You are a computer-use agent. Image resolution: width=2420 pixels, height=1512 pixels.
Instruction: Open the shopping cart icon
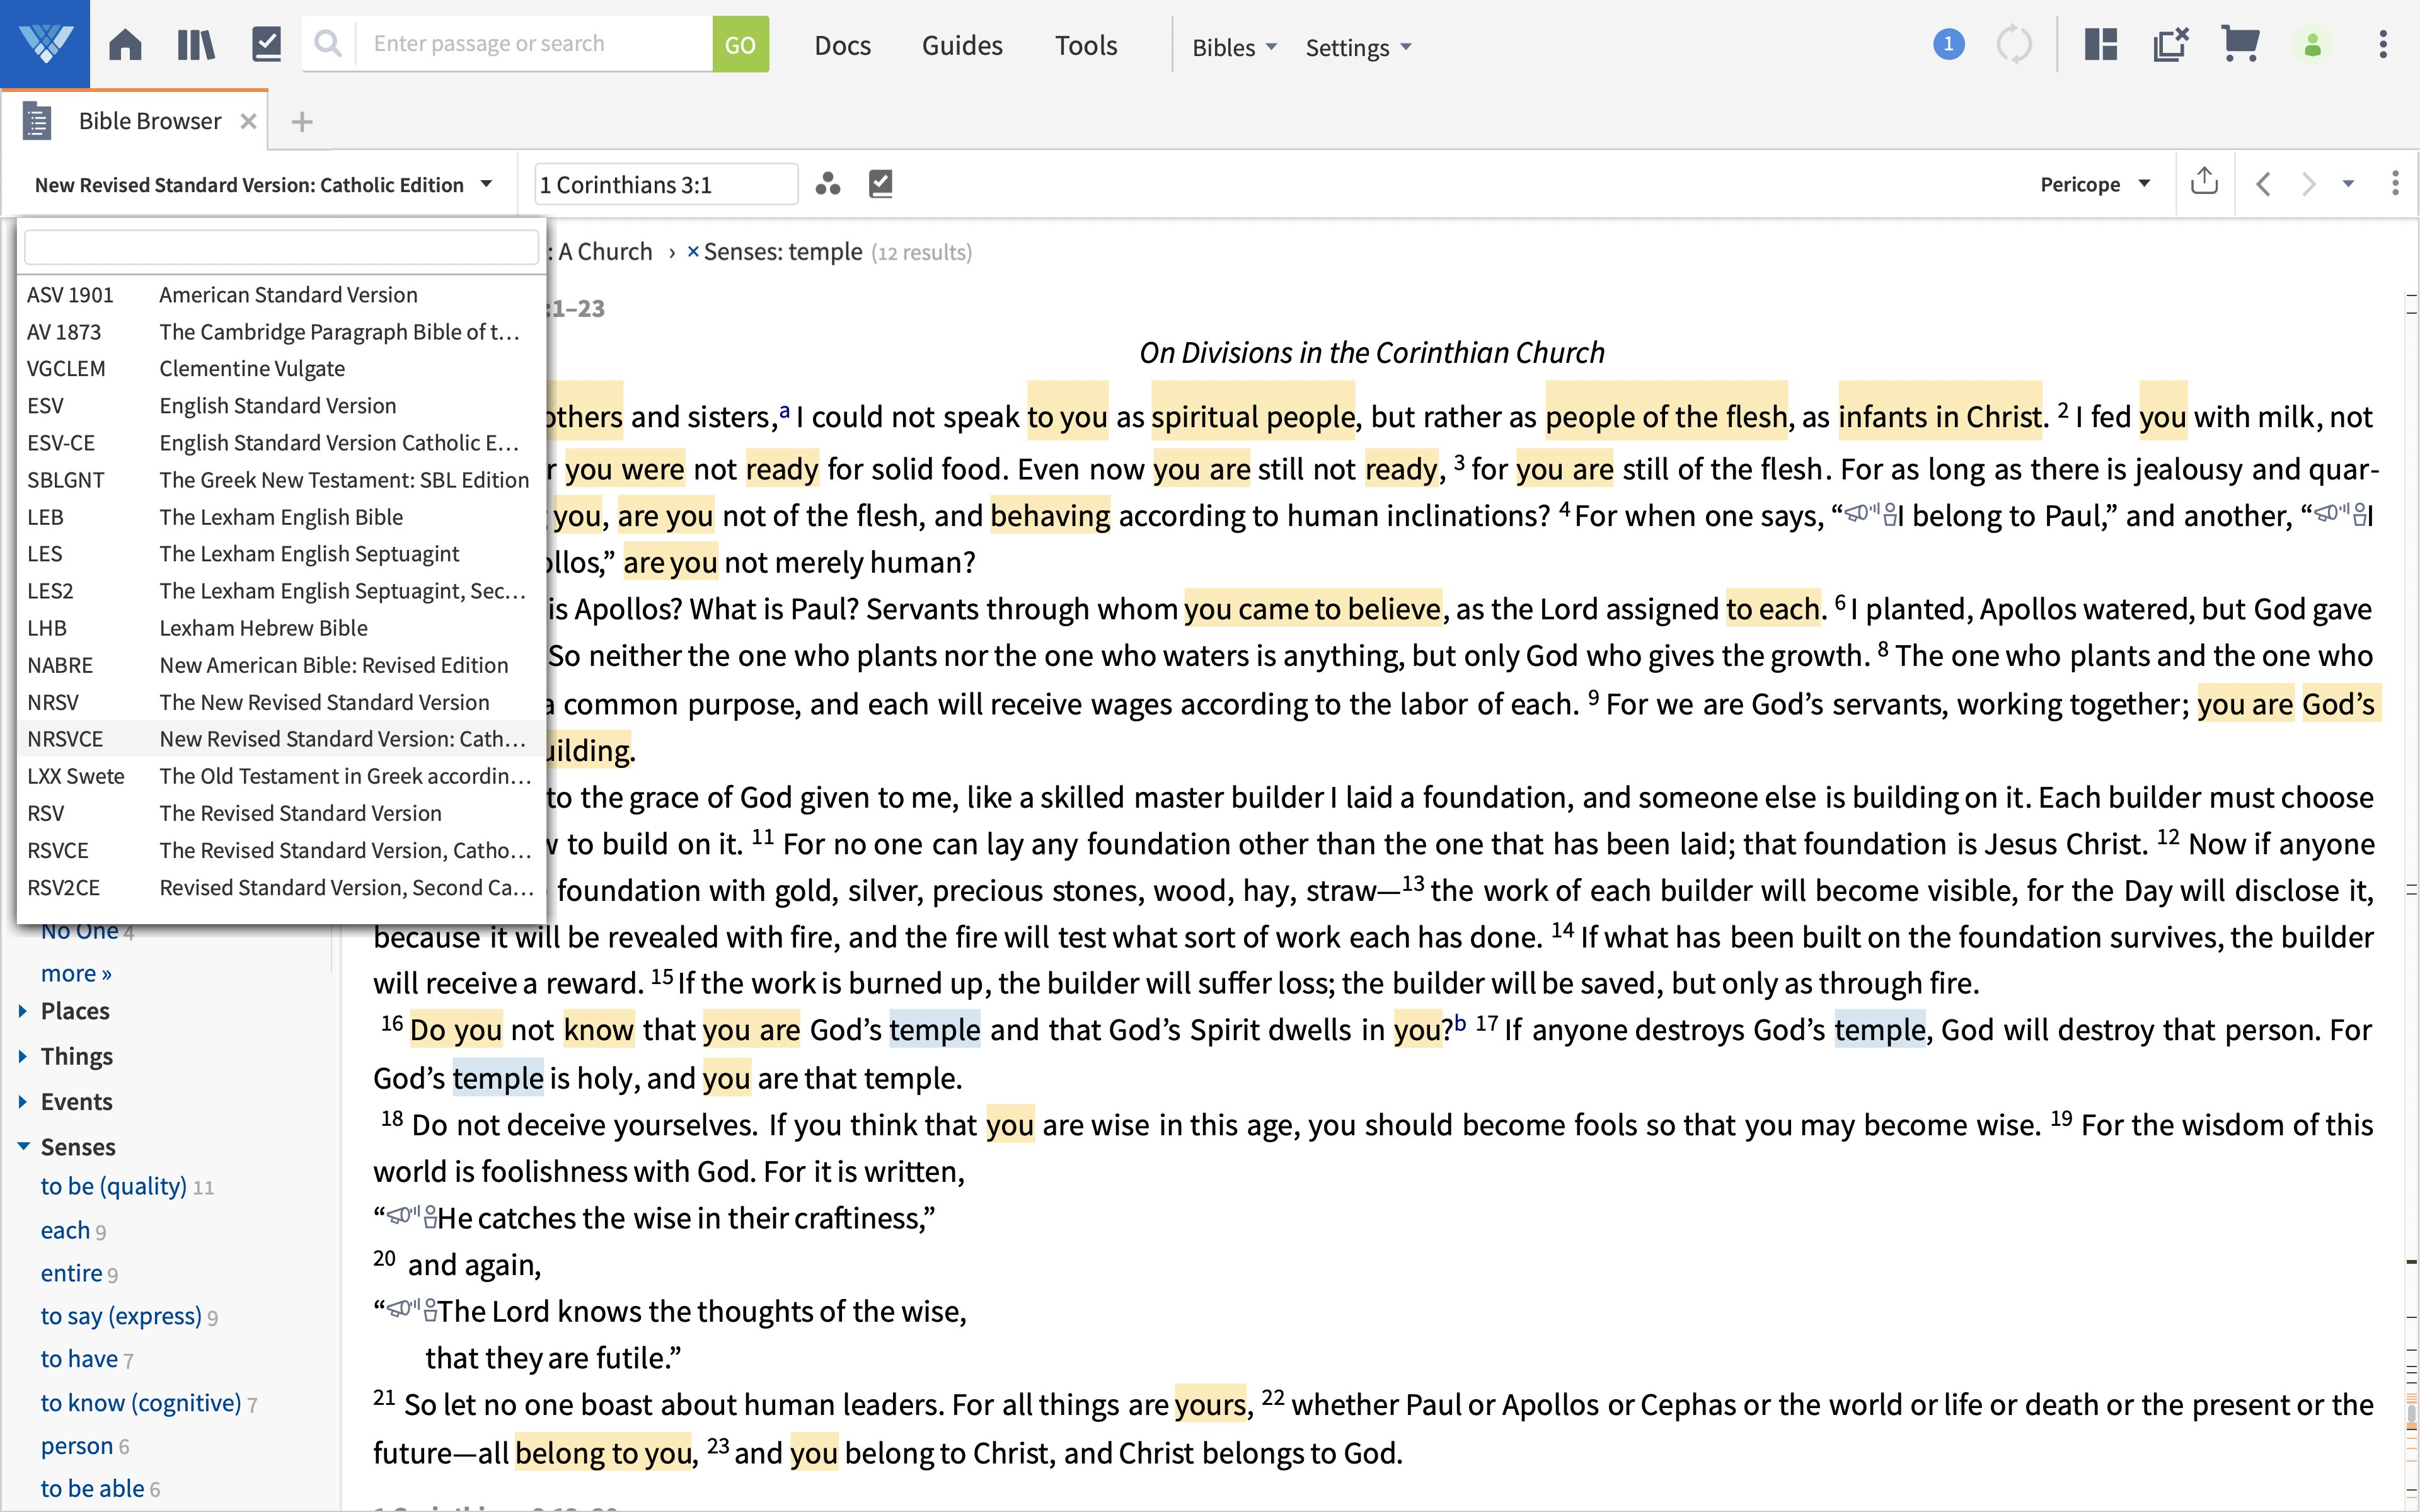point(2240,44)
